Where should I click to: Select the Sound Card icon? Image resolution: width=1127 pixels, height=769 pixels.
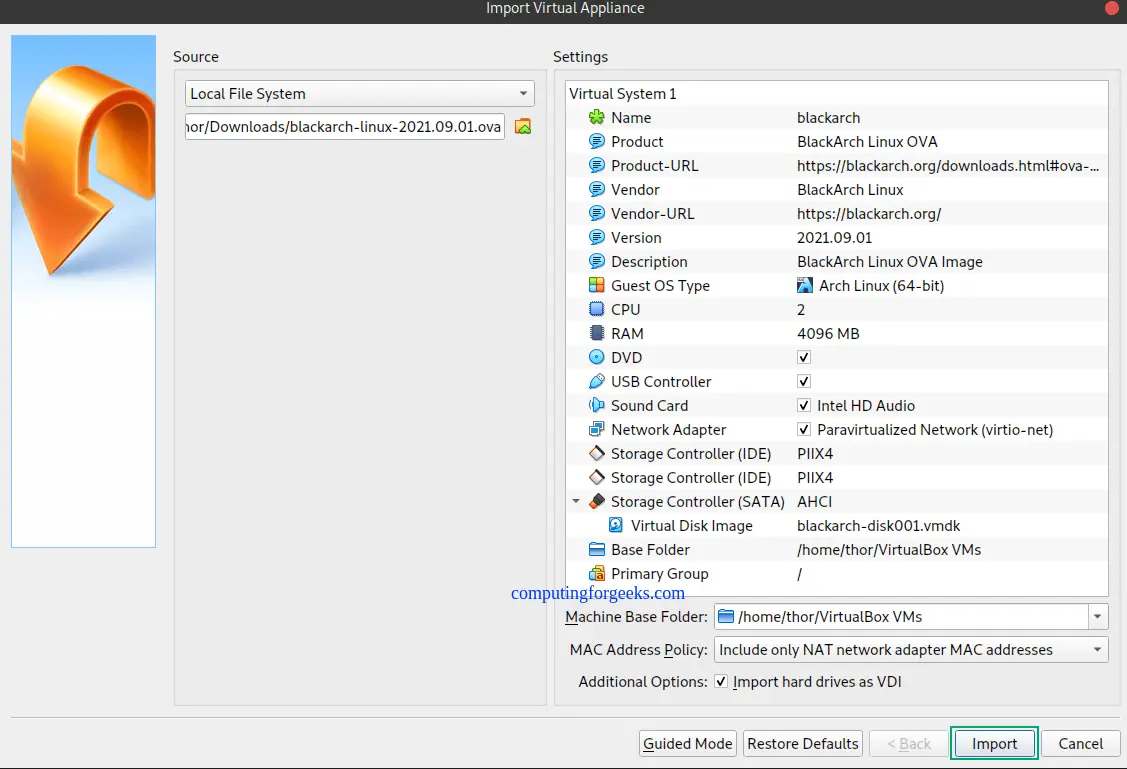pos(597,405)
